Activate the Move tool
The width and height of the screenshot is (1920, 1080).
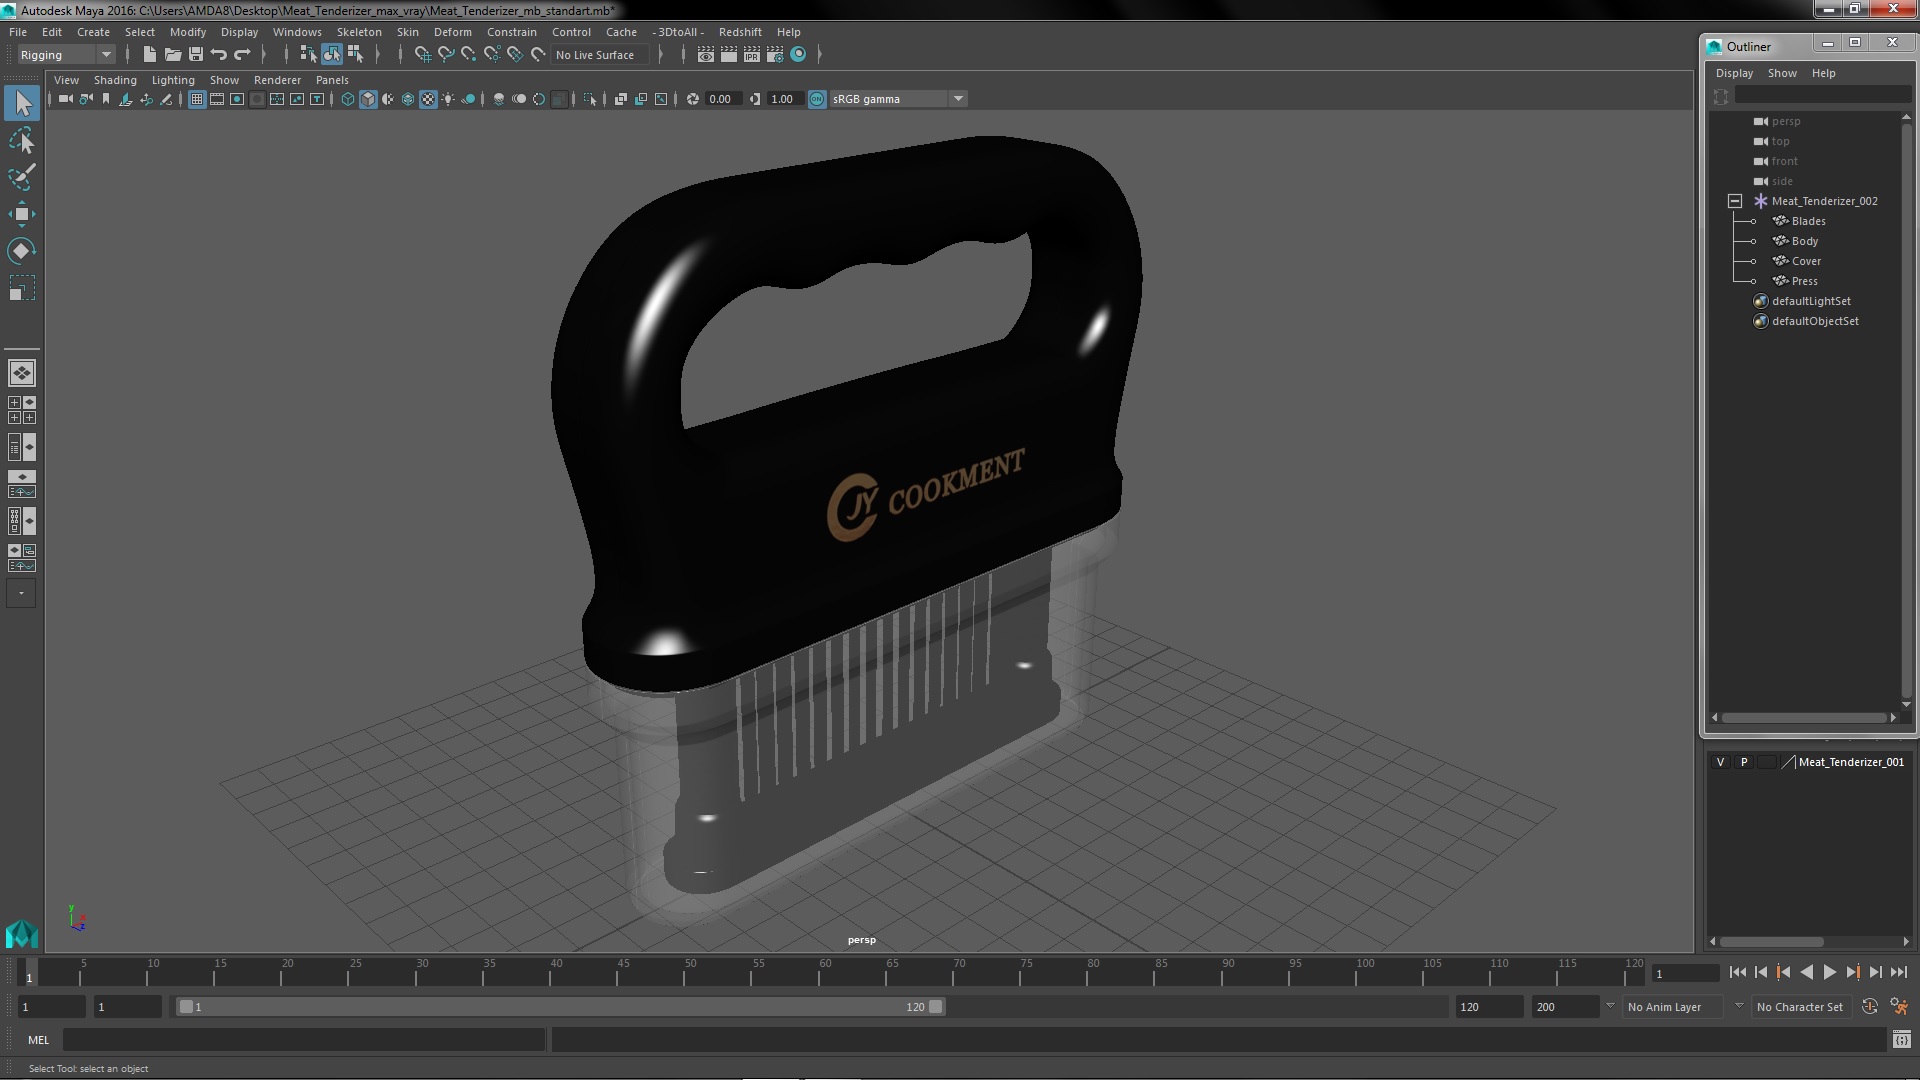(22, 214)
